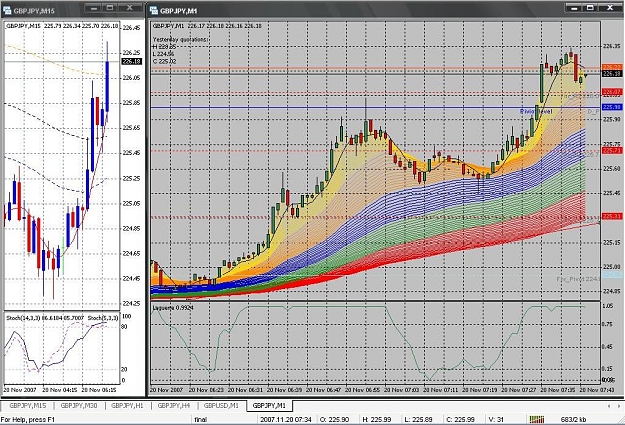Screen dimensions: 625x425
Task: Click the '20 Nov 06:15' time label in M15 chart
Action: 99,390
